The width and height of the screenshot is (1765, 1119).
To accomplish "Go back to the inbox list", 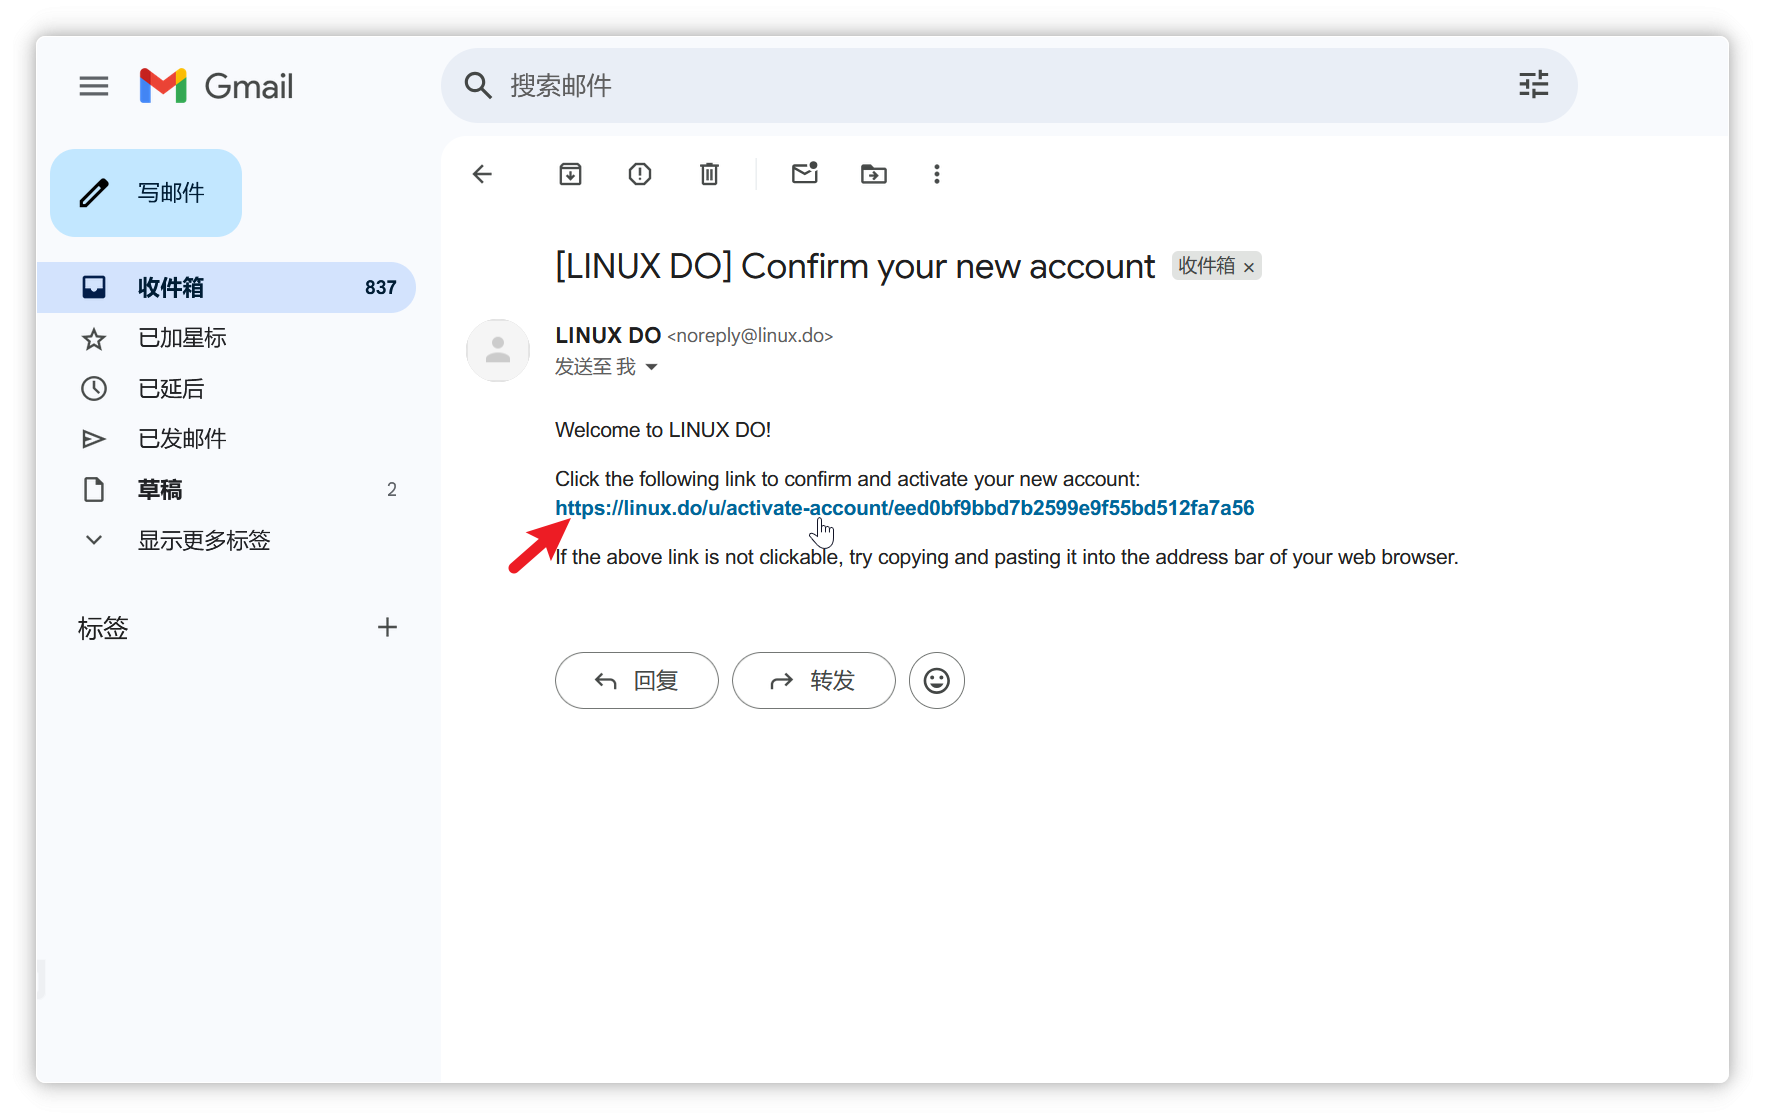I will point(483,174).
